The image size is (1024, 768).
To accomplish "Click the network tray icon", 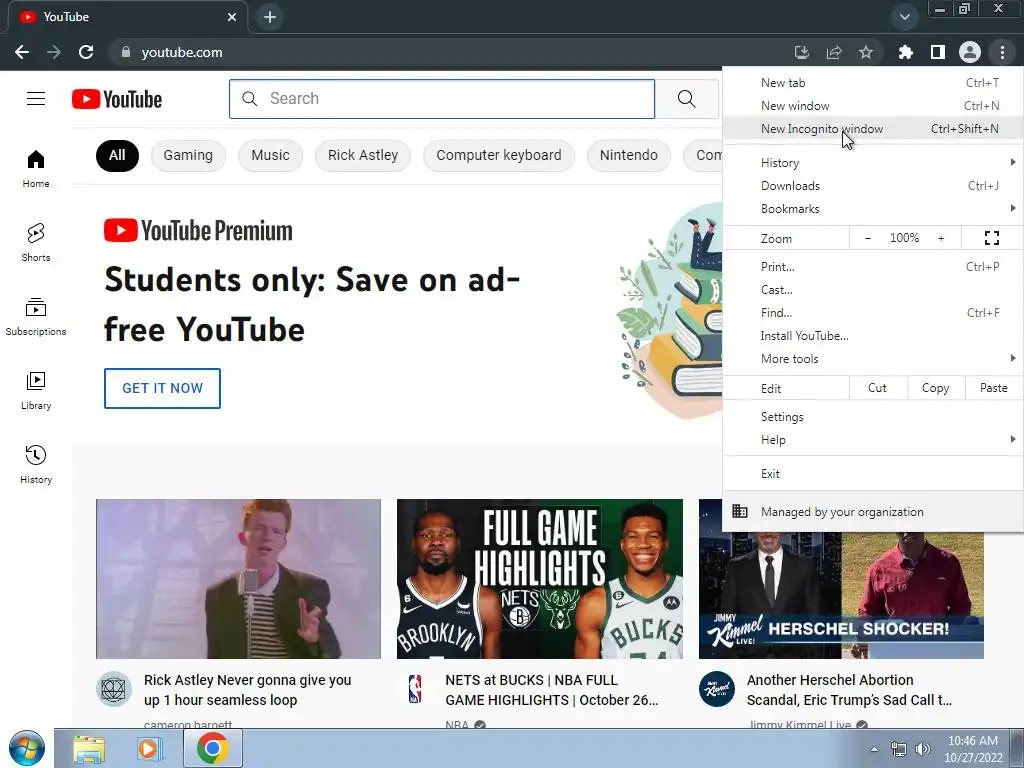I will point(899,749).
